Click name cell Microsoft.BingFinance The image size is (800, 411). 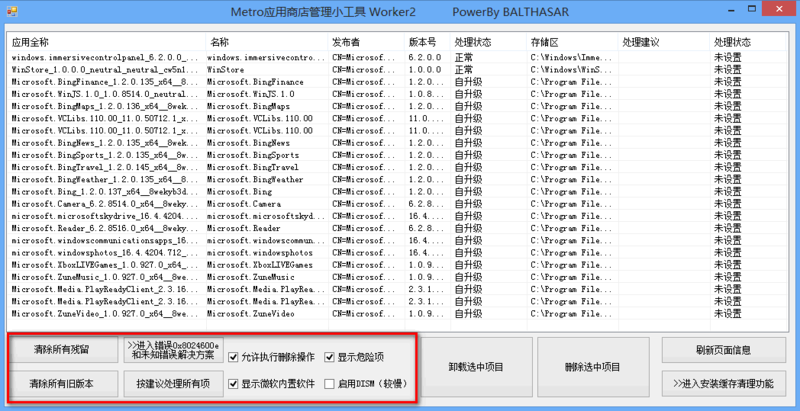point(255,82)
